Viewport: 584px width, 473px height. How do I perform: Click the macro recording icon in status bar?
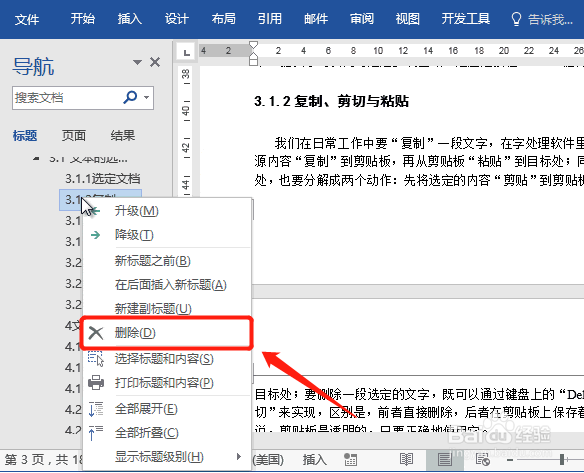[x=350, y=460]
